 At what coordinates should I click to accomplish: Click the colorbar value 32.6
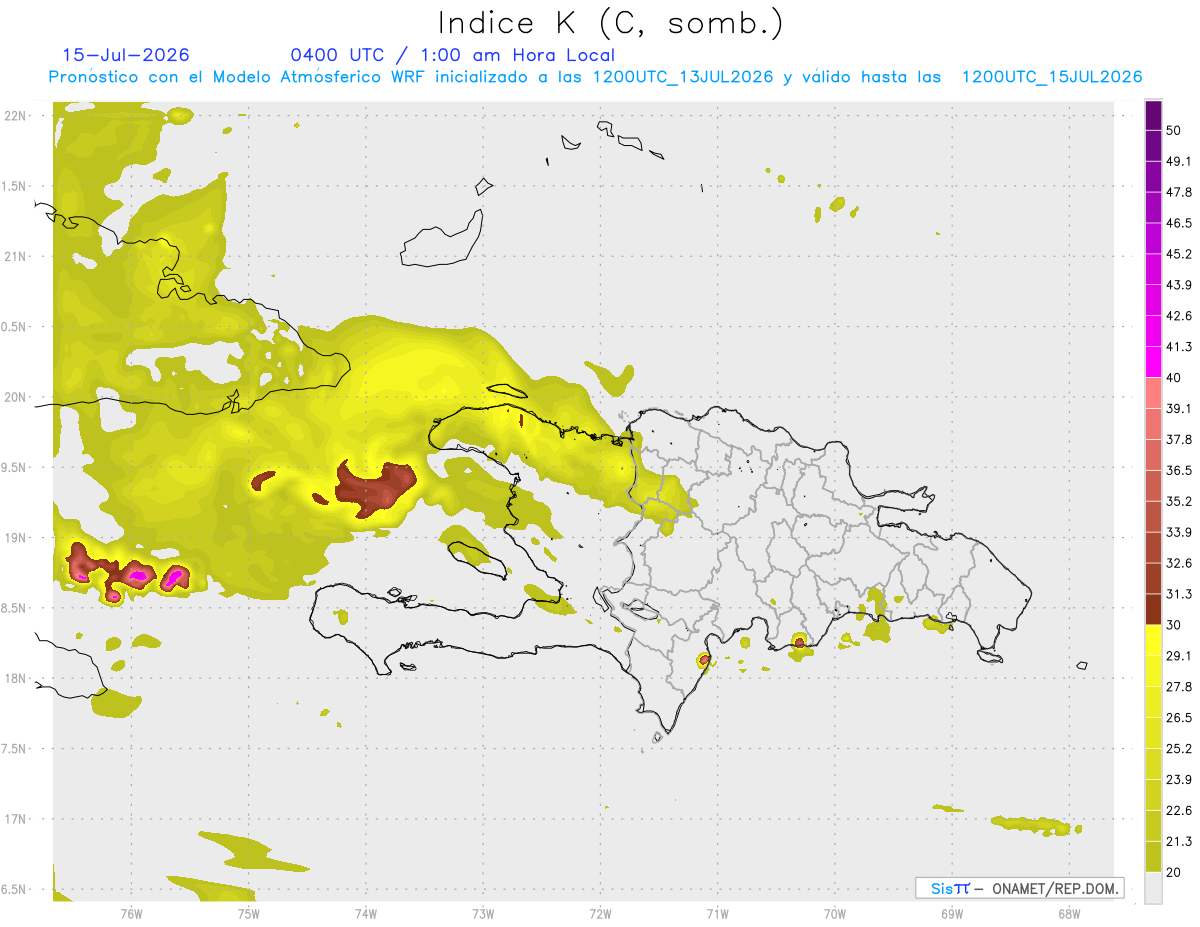1179,563
